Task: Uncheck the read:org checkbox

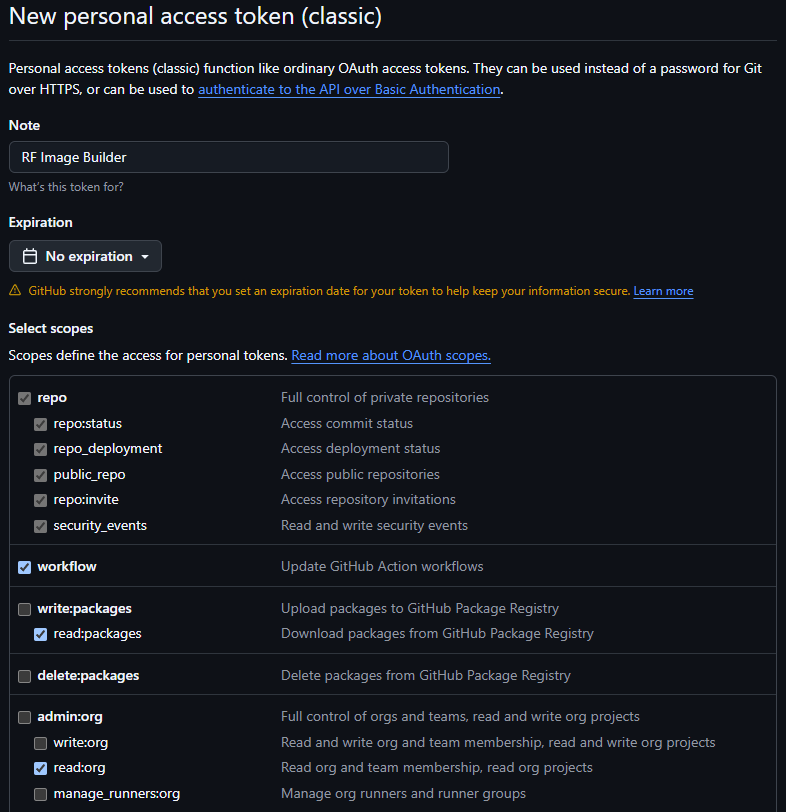Action: point(41,768)
